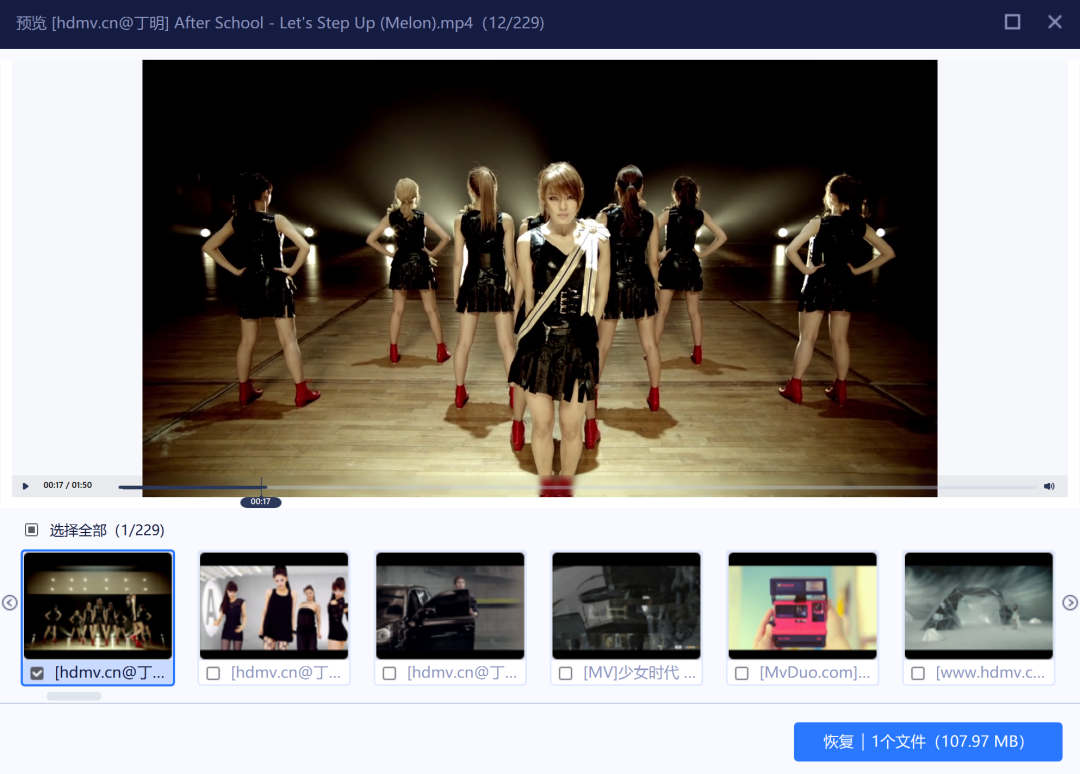
Task: Click the [MV]少女时代 ... file name
Action: point(639,673)
